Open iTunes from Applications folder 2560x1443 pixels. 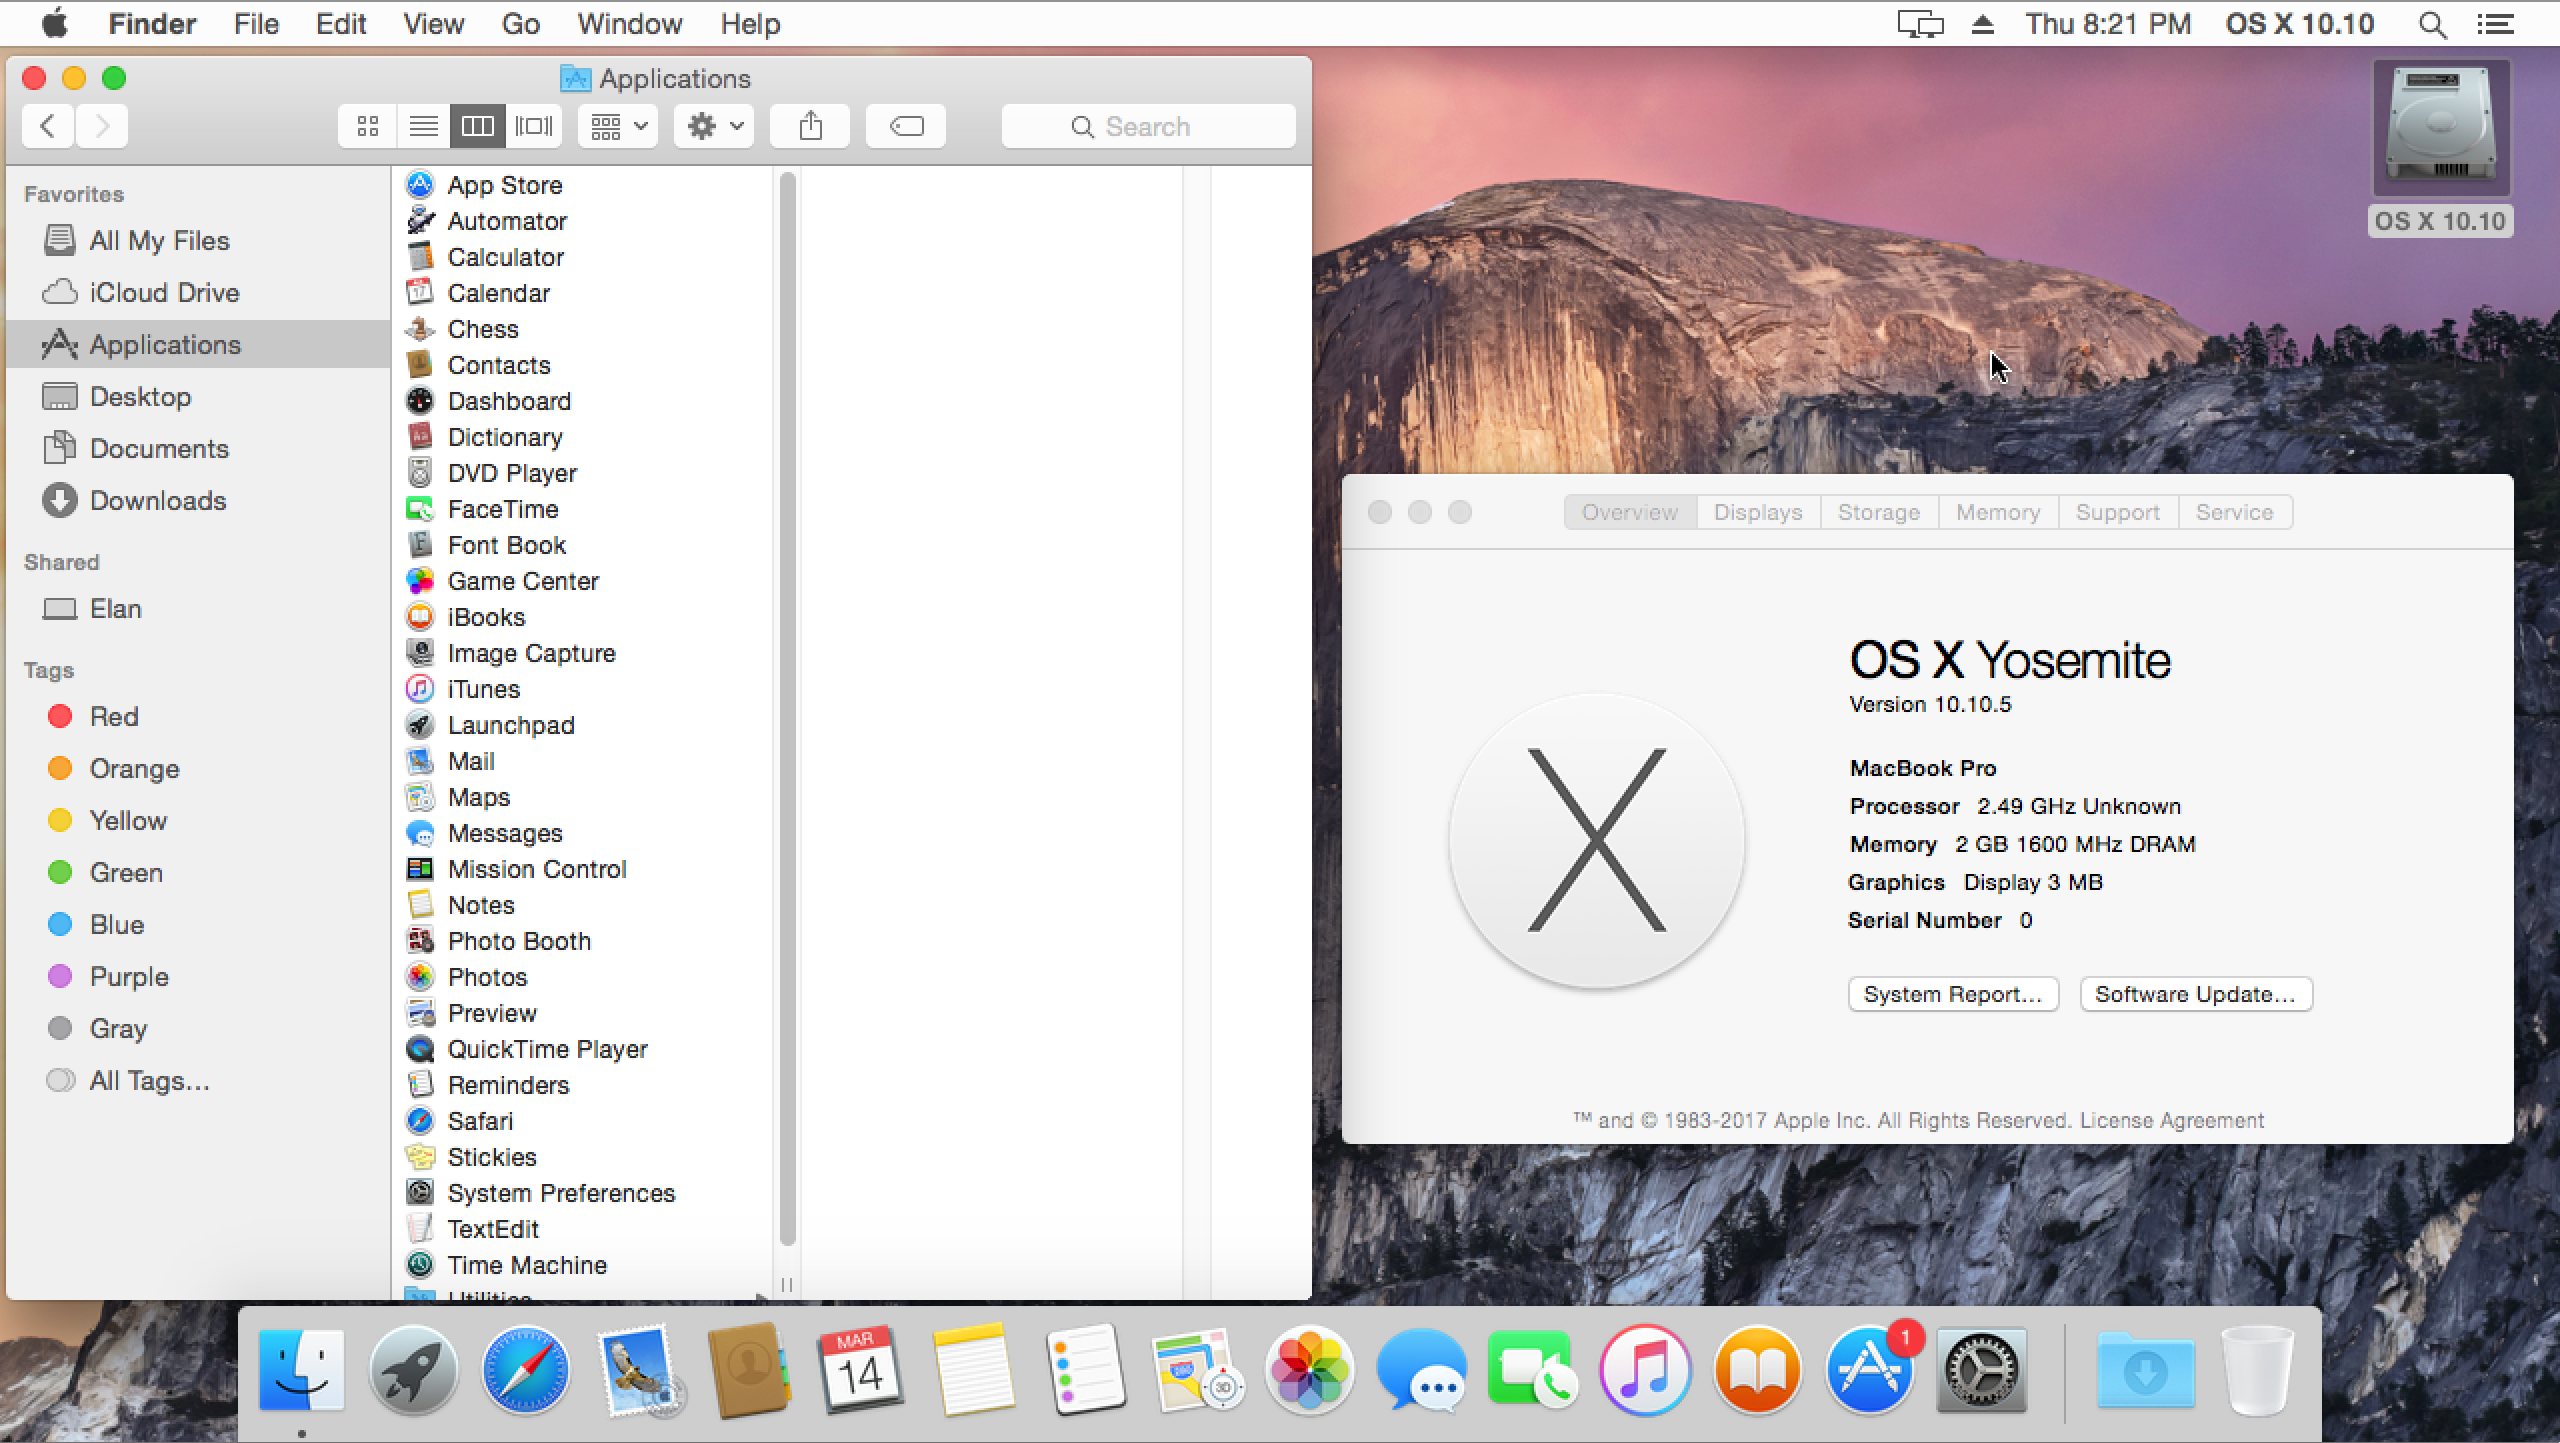tap(484, 689)
